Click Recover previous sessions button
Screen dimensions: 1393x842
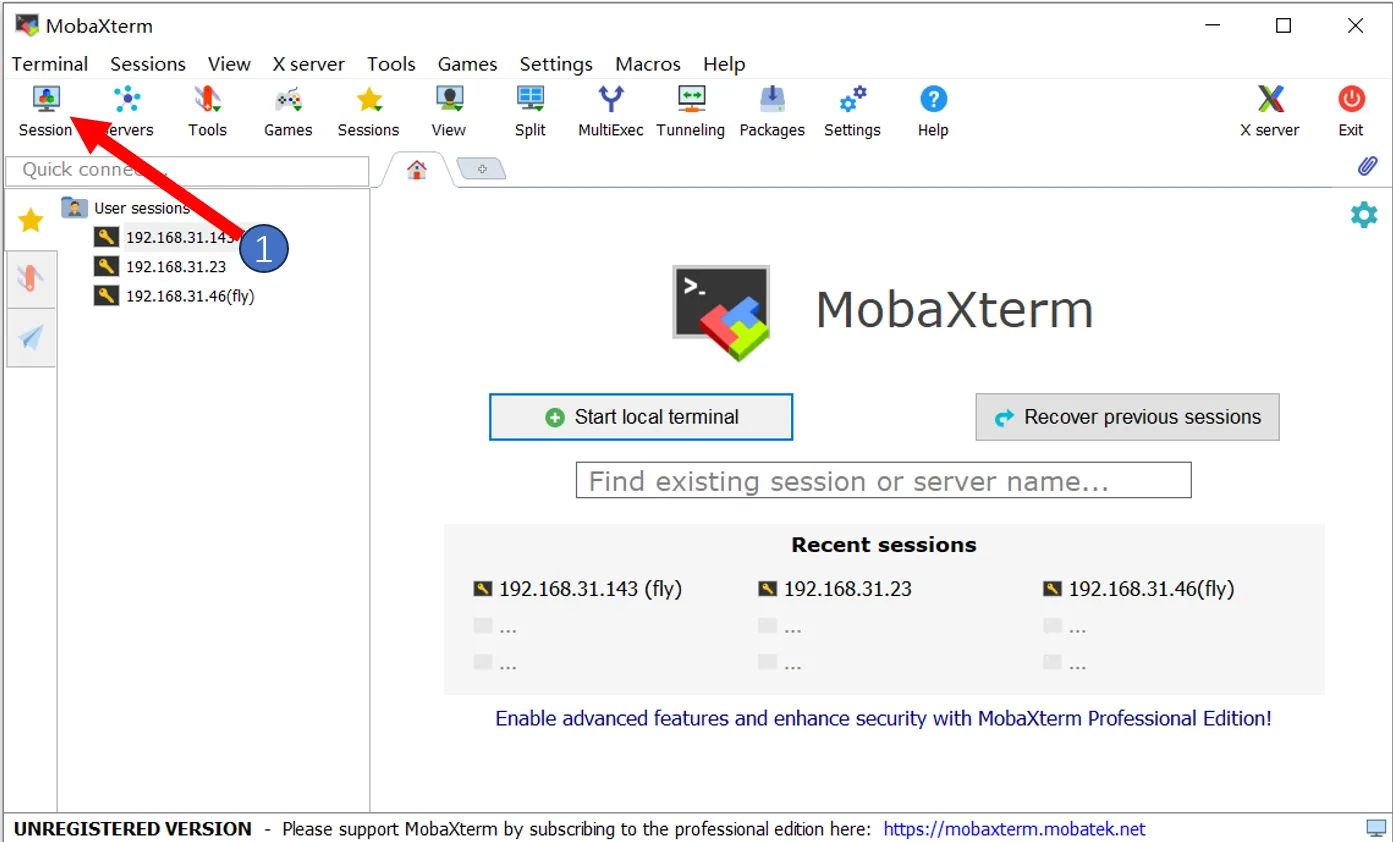[1127, 417]
